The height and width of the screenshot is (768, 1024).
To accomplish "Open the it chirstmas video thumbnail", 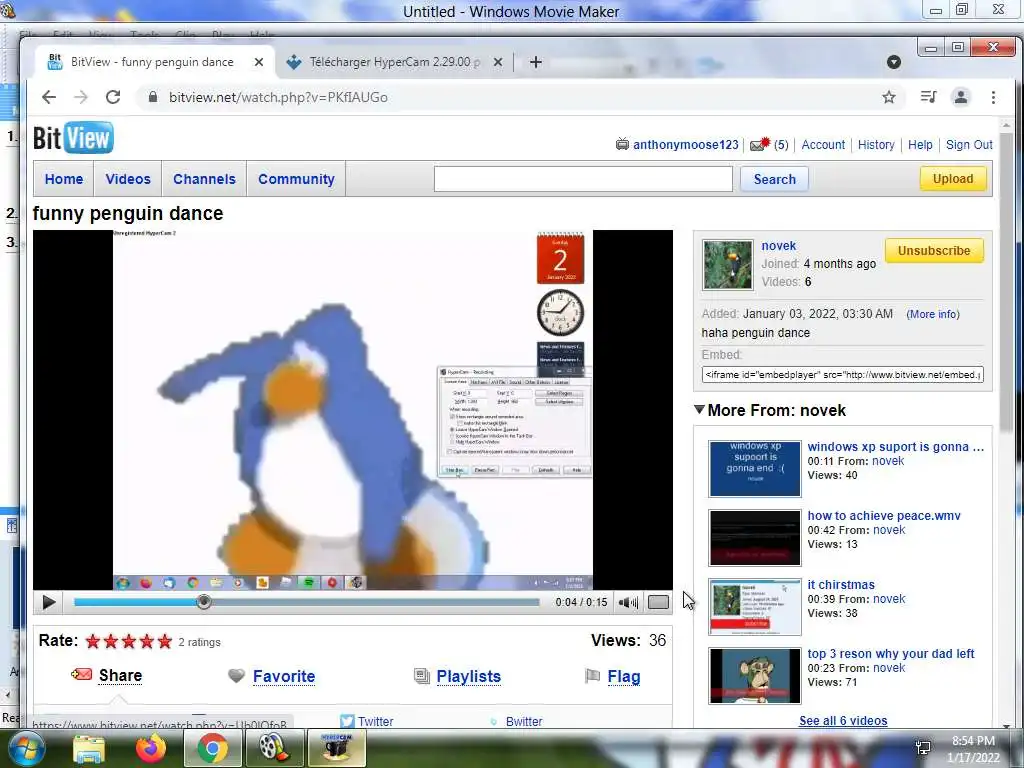I will coord(755,607).
